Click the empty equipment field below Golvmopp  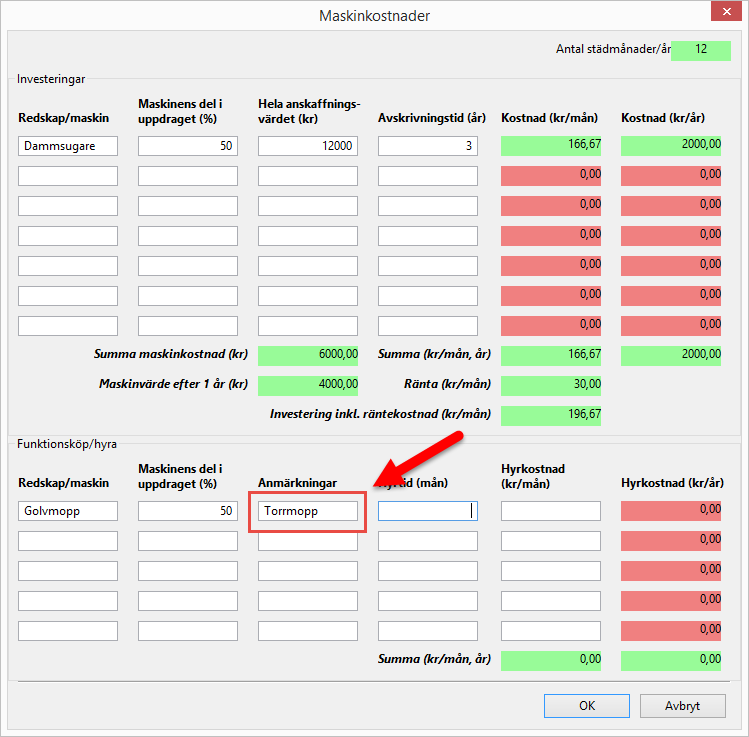pyautogui.click(x=68, y=541)
